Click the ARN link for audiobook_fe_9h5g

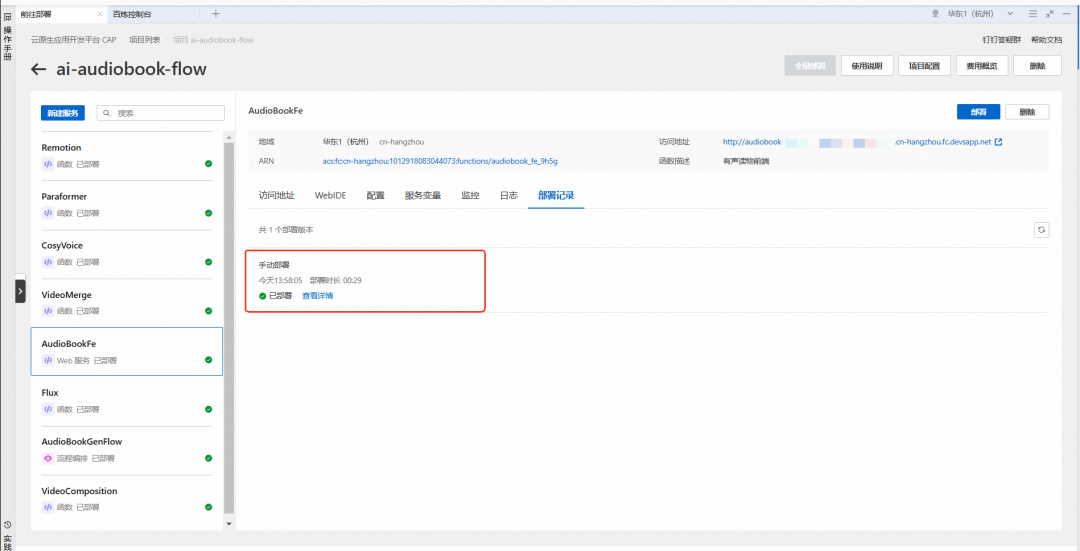[x=439, y=161]
